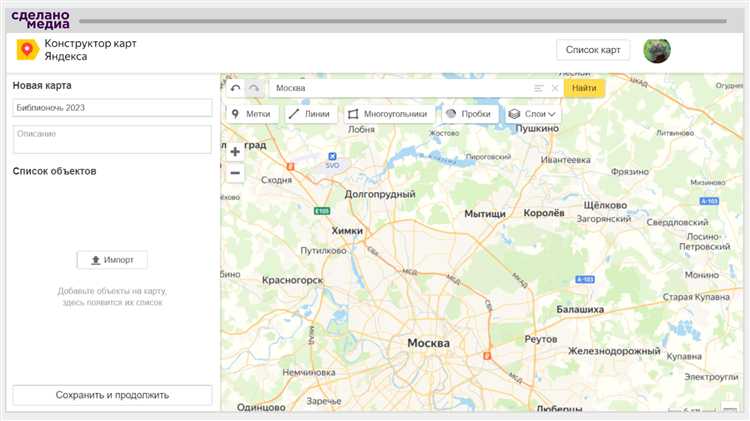Image resolution: width=750 pixels, height=421 pixels.
Task: Click the SVO airport icon on map
Action: (x=332, y=156)
